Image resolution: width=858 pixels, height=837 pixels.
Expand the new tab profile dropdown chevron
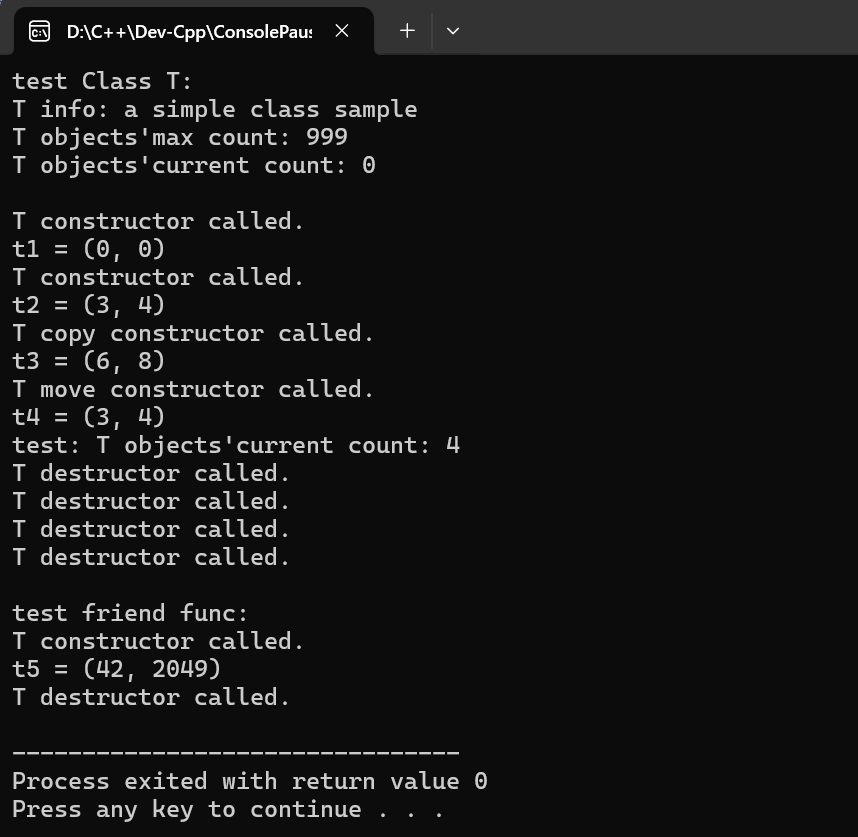pos(453,31)
